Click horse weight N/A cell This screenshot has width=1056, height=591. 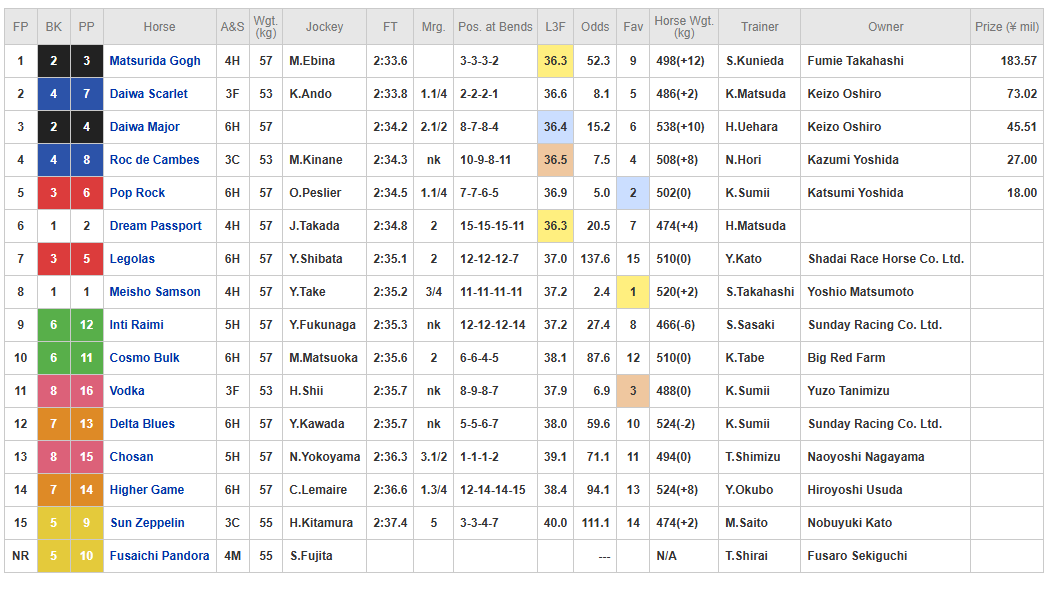[684, 555]
